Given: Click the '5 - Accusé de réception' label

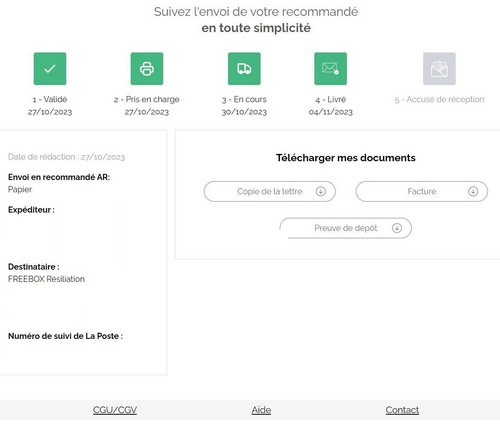Looking at the screenshot, I should point(439,99).
